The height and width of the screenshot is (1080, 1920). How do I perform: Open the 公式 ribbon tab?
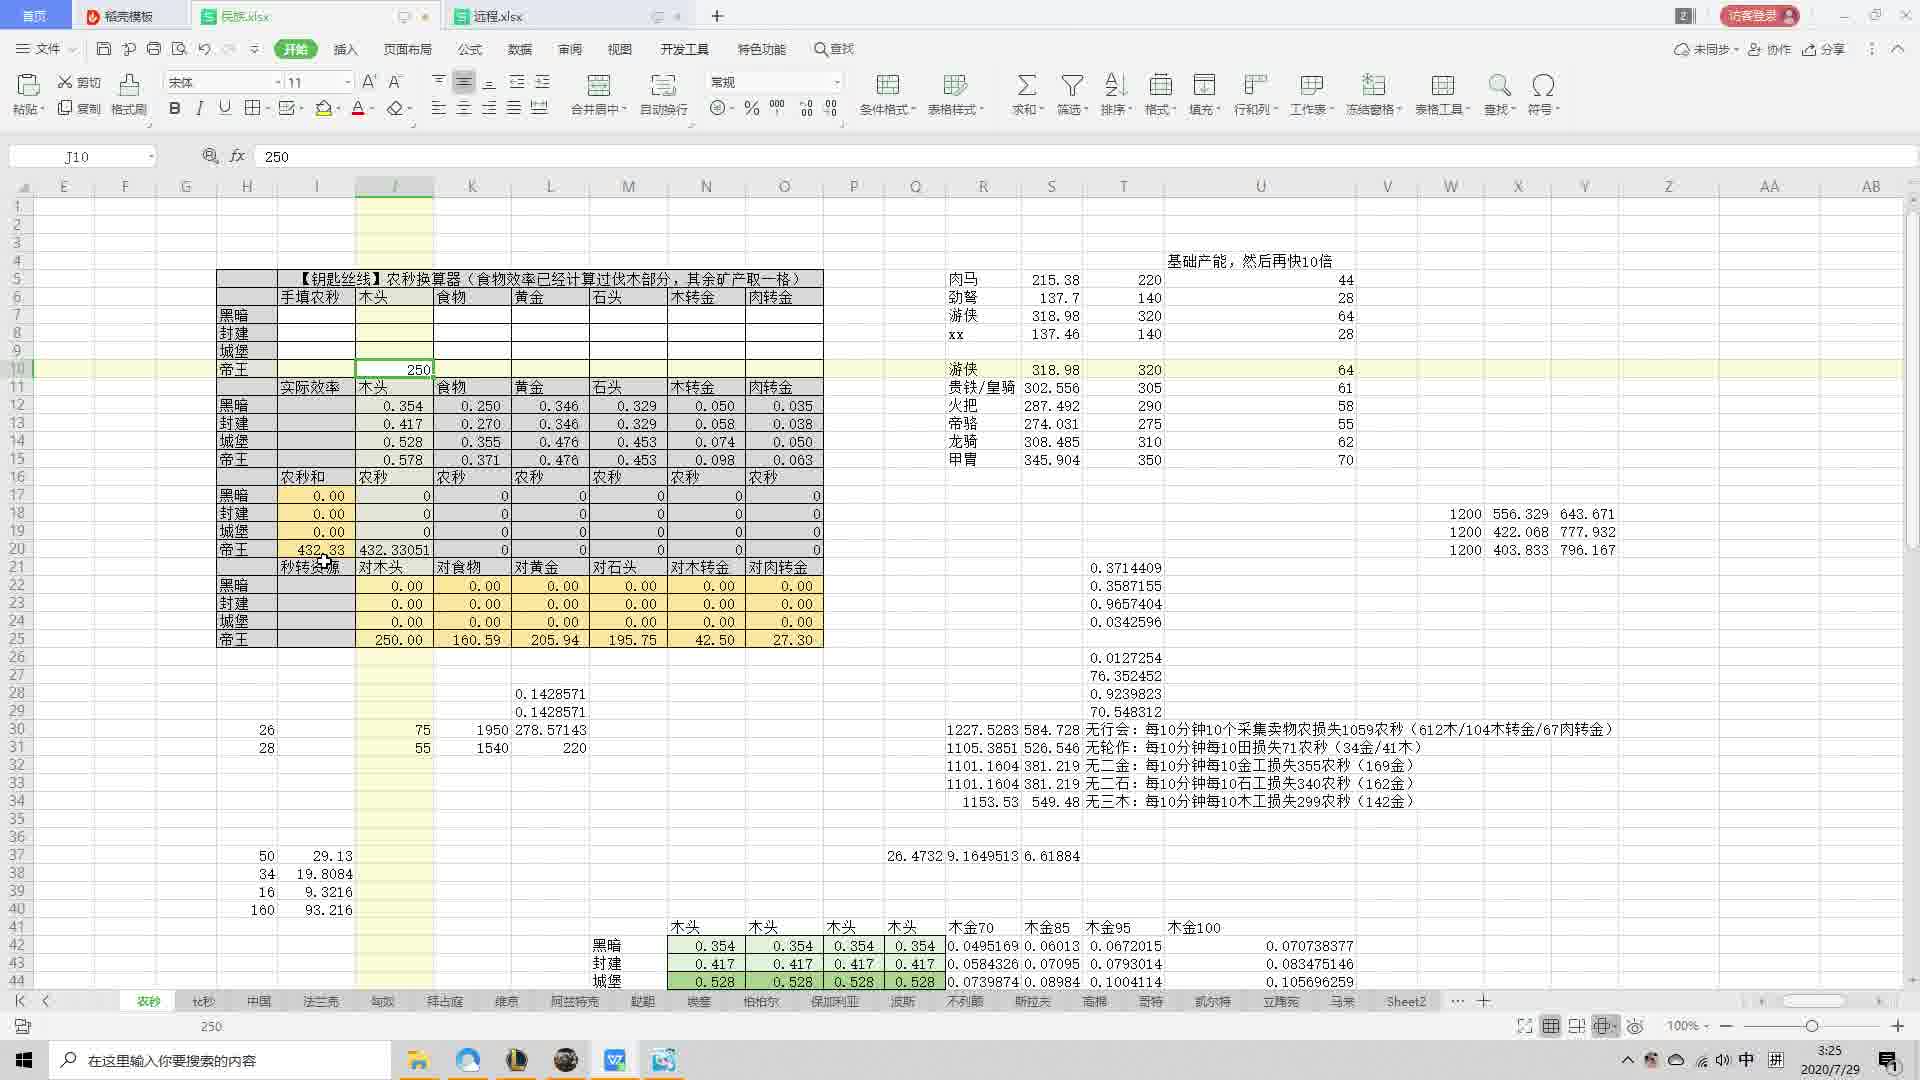pos(469,49)
